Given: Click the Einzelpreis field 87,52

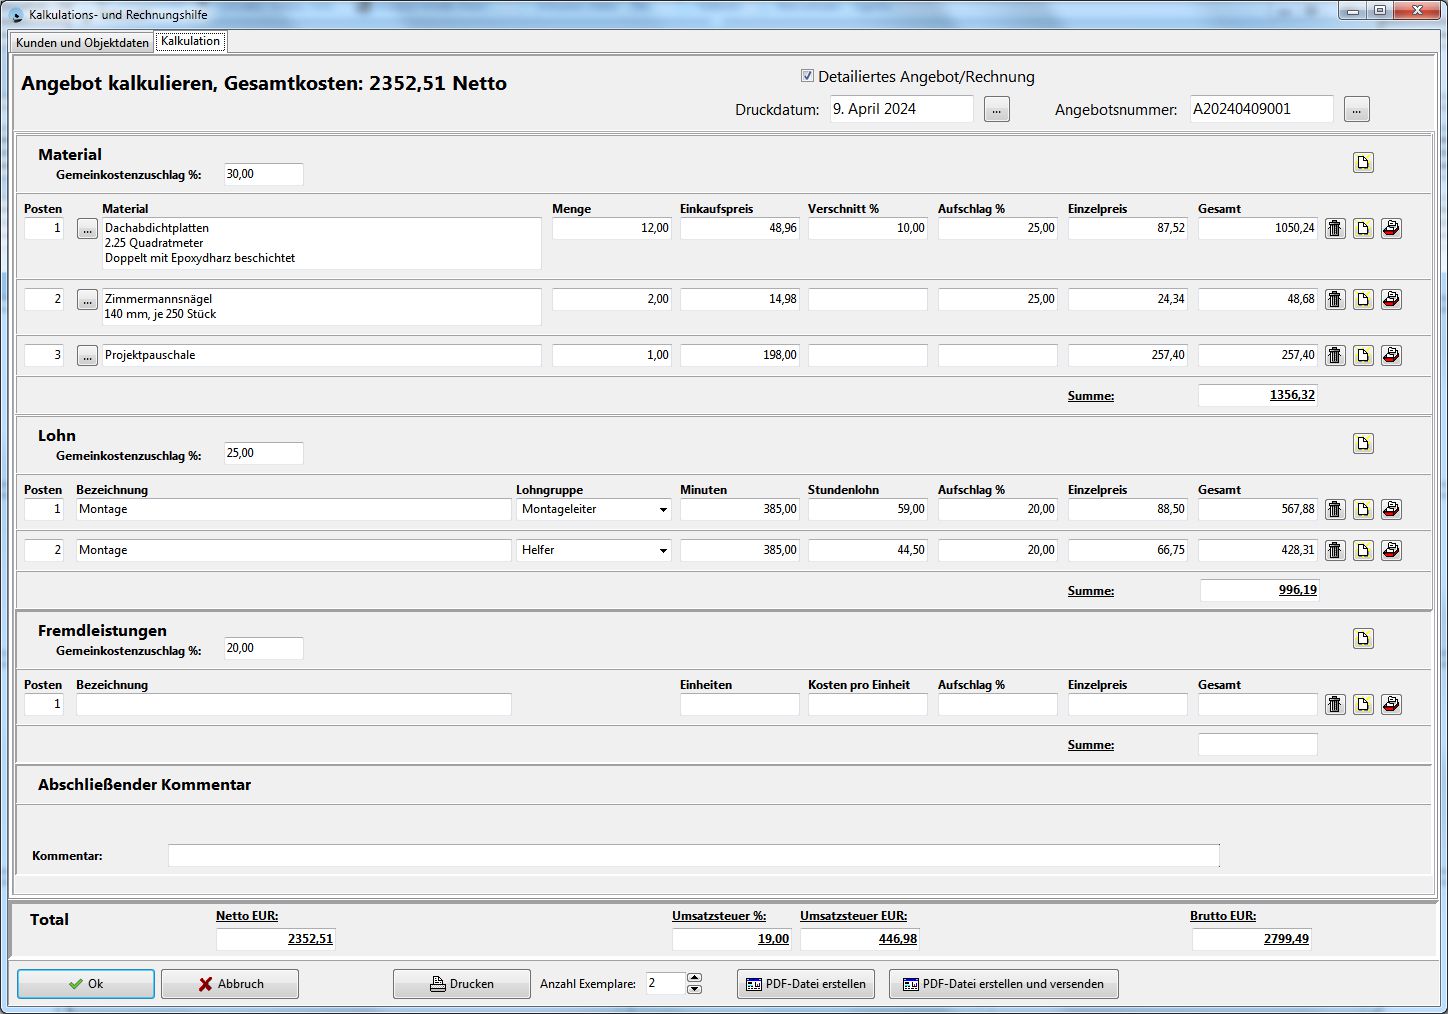Looking at the screenshot, I should pyautogui.click(x=1128, y=229).
